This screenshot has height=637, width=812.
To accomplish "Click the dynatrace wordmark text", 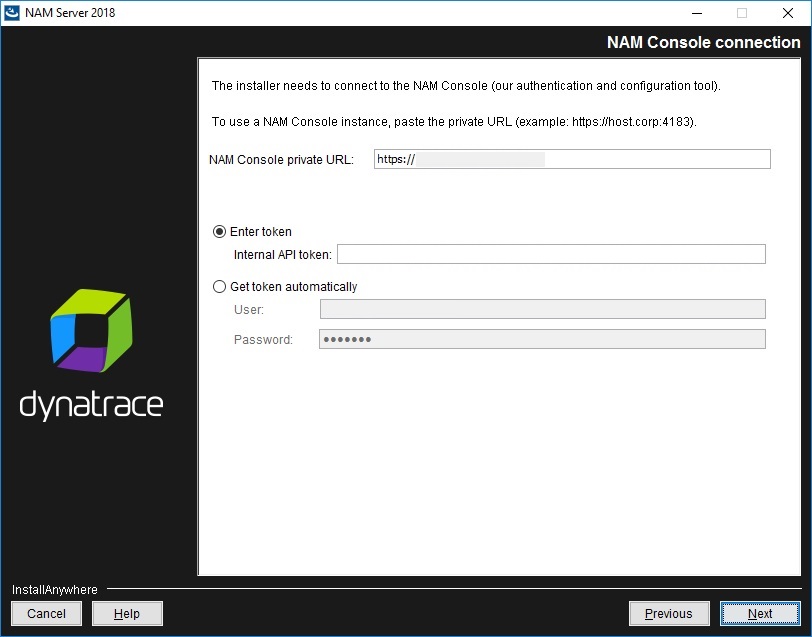I will pos(91,404).
